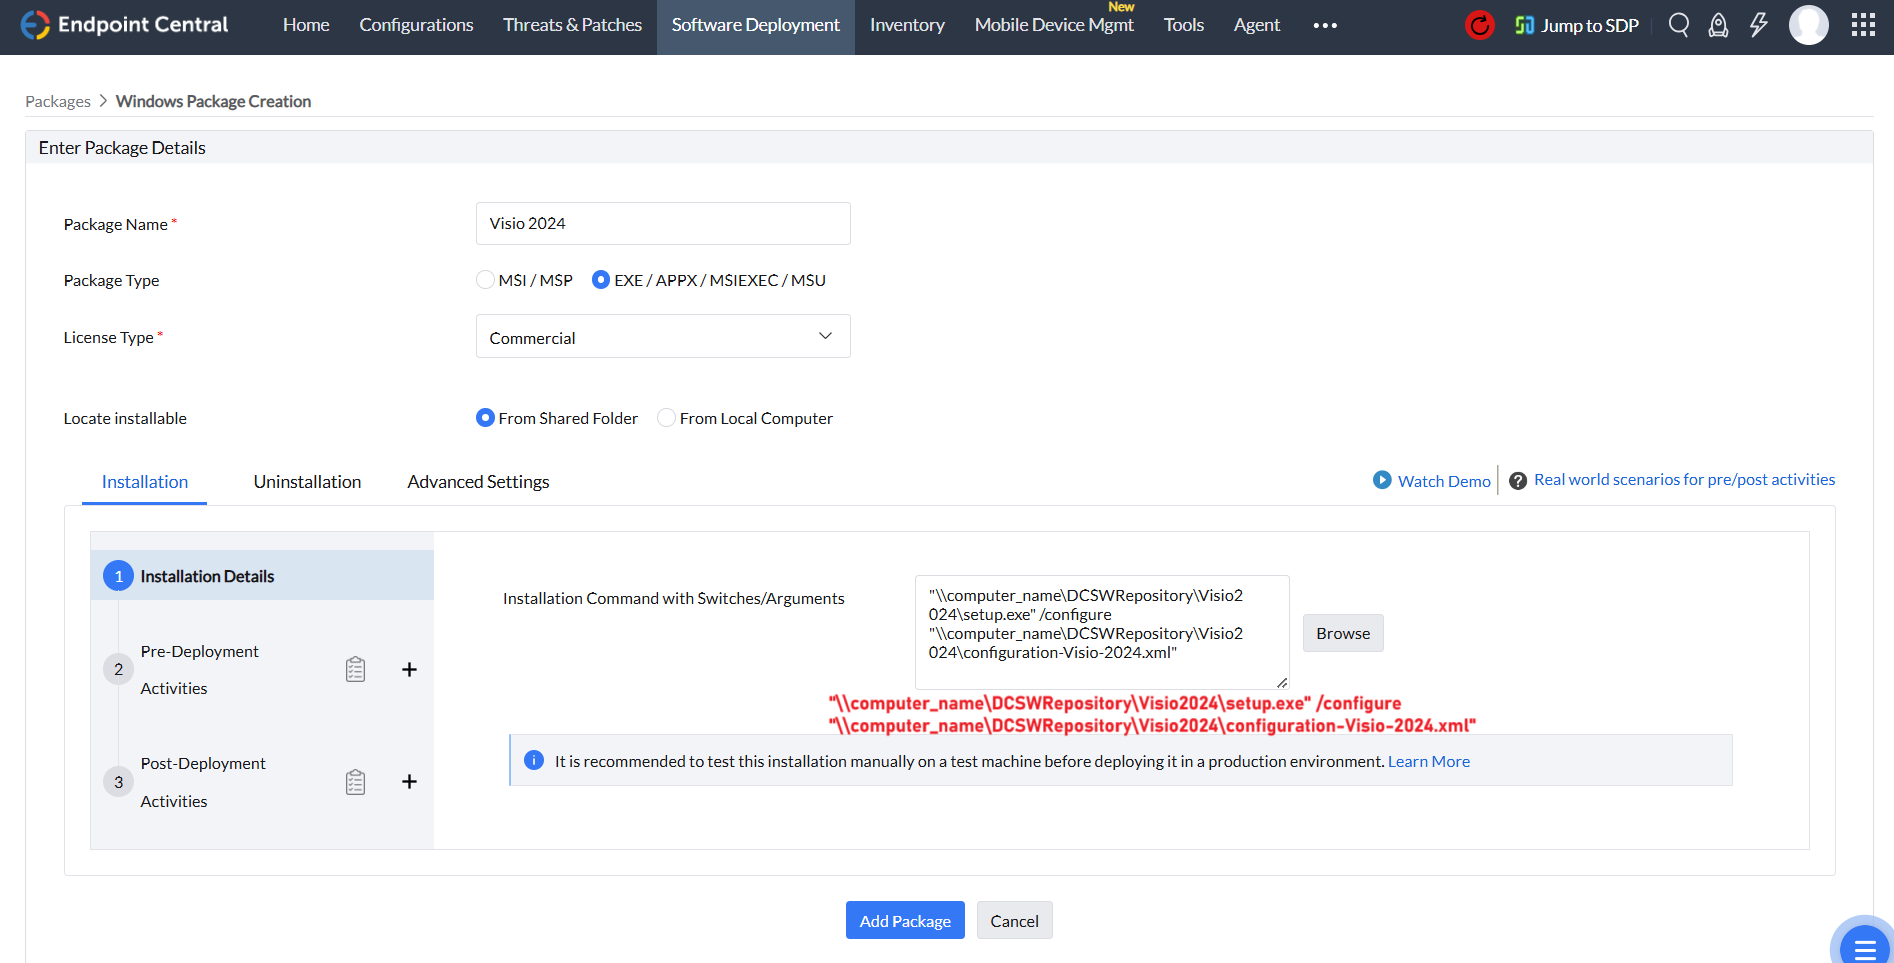
Task: Click the License Type label
Action: [109, 338]
